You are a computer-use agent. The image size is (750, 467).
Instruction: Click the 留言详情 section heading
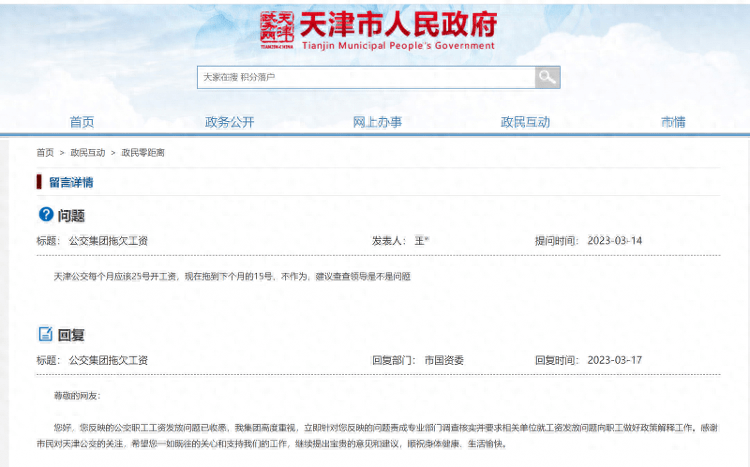point(71,182)
